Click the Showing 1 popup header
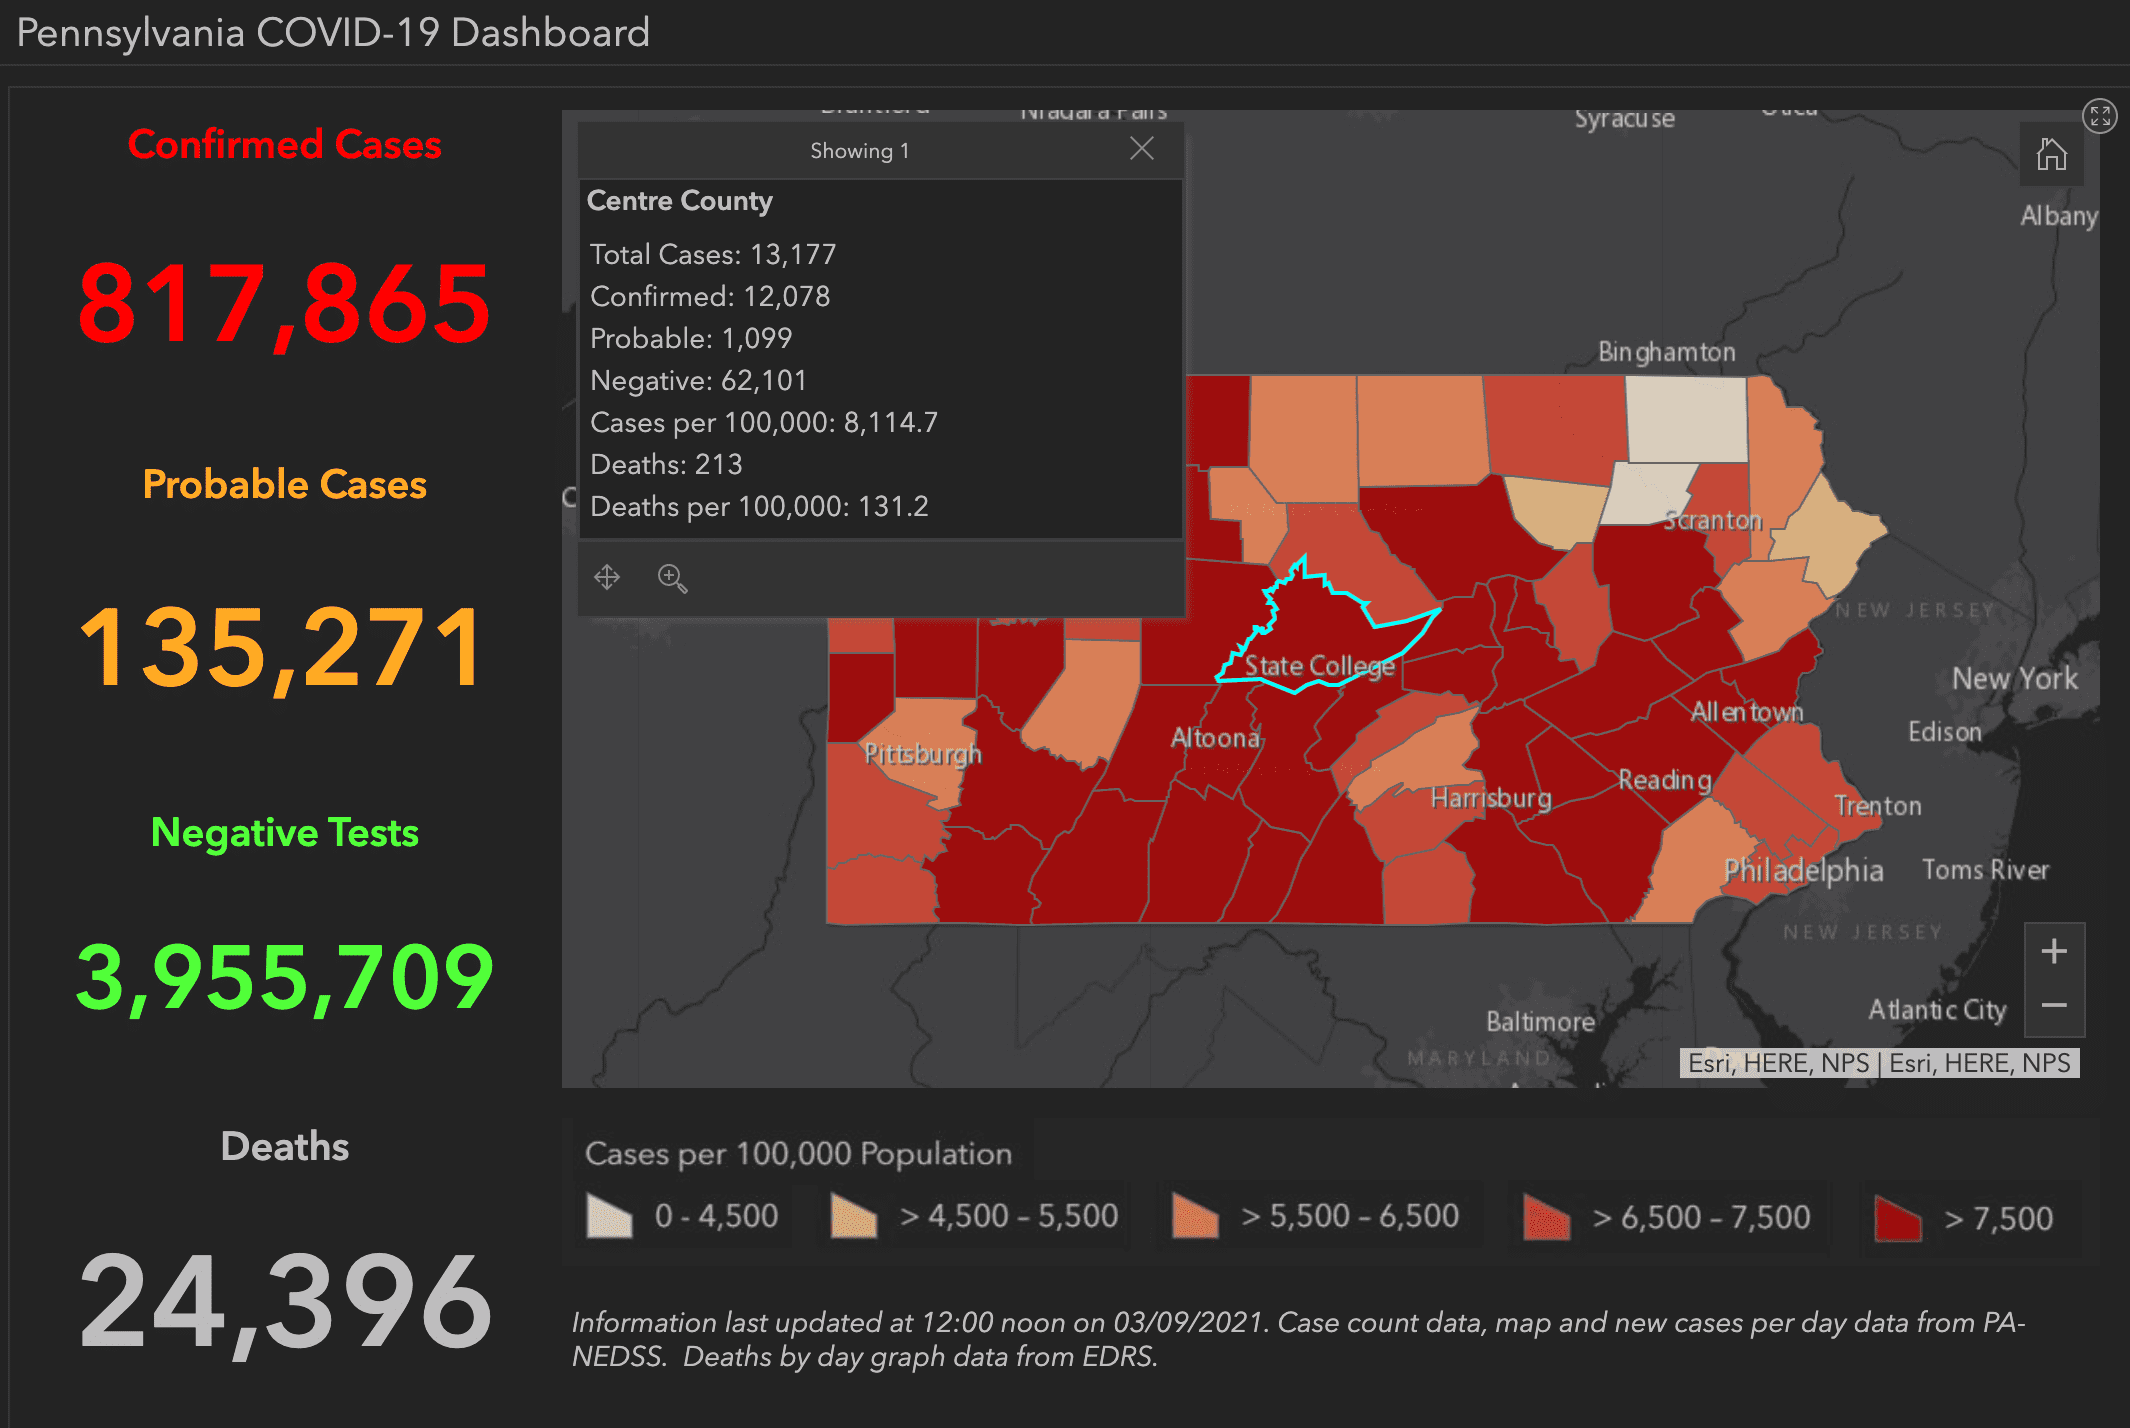 [859, 150]
